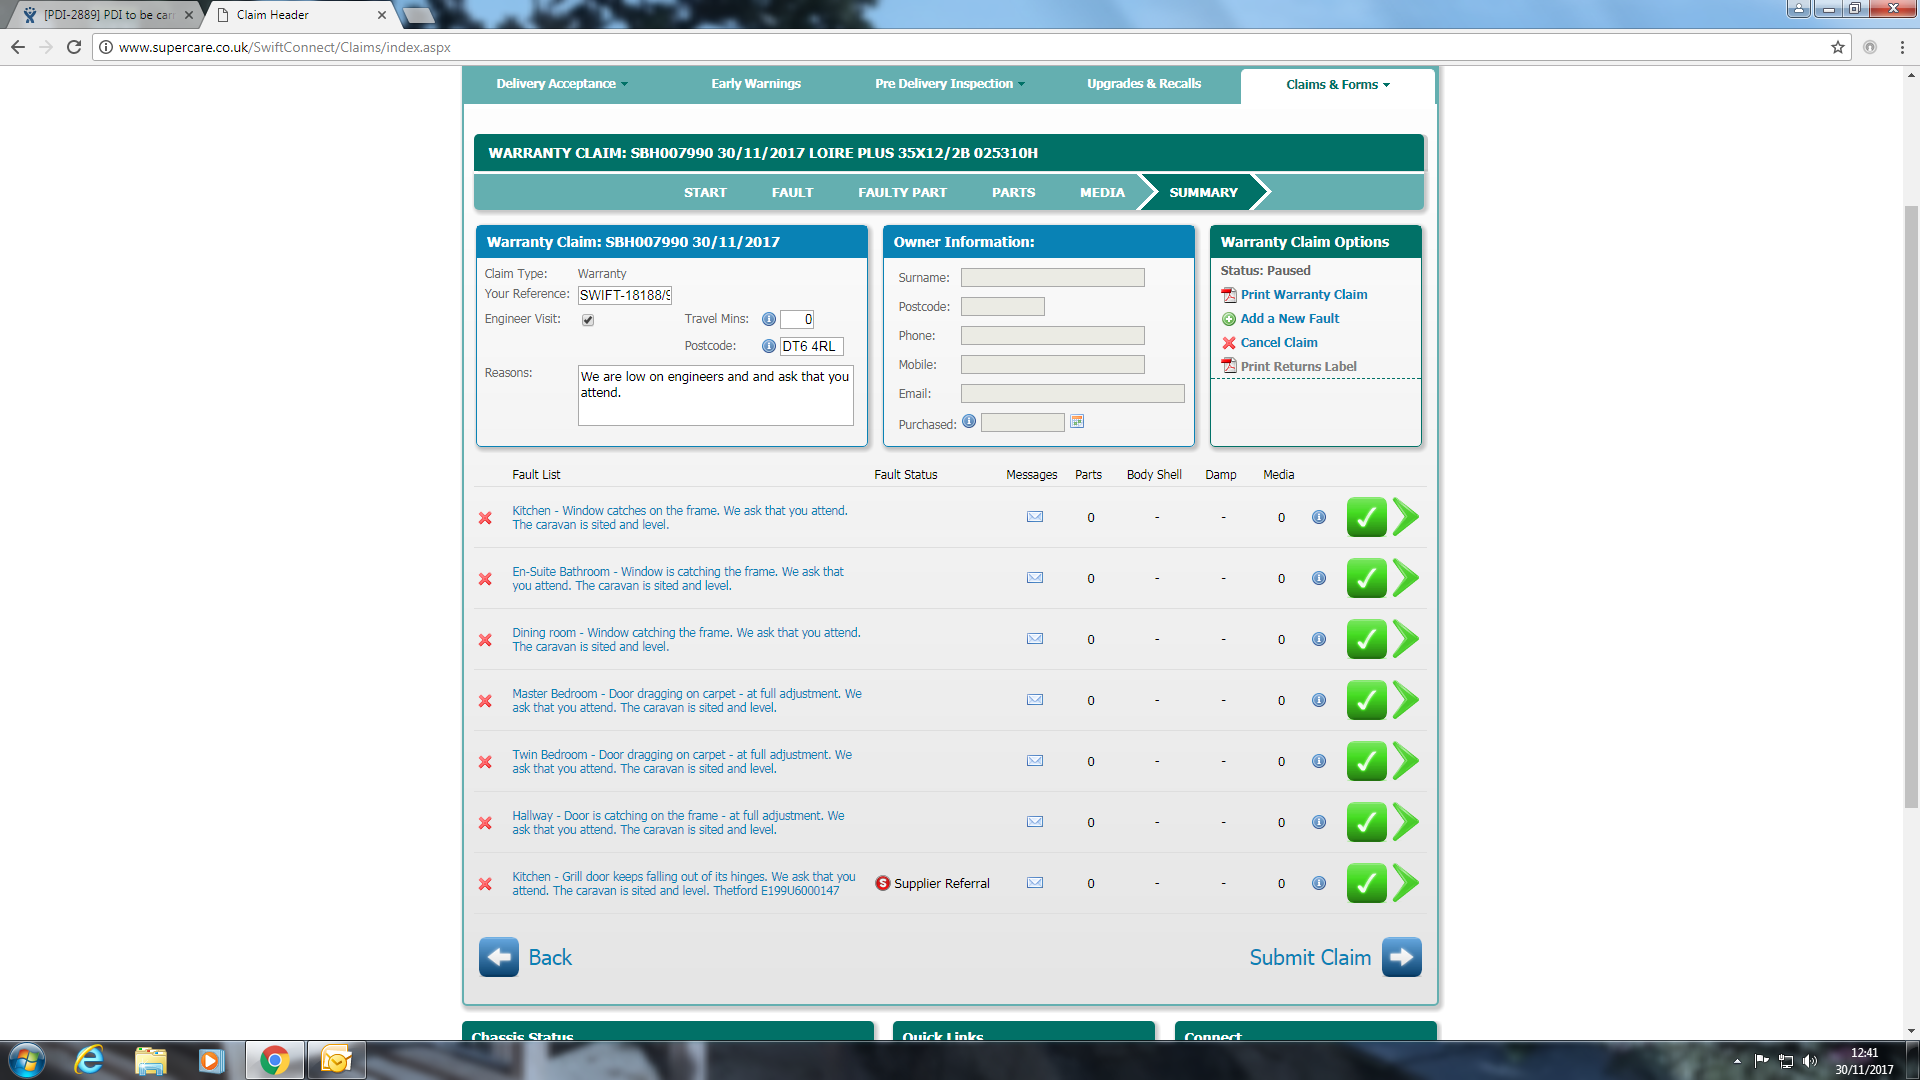Go to the FAULTY PART step tab
This screenshot has height=1080, width=1920.
[902, 192]
